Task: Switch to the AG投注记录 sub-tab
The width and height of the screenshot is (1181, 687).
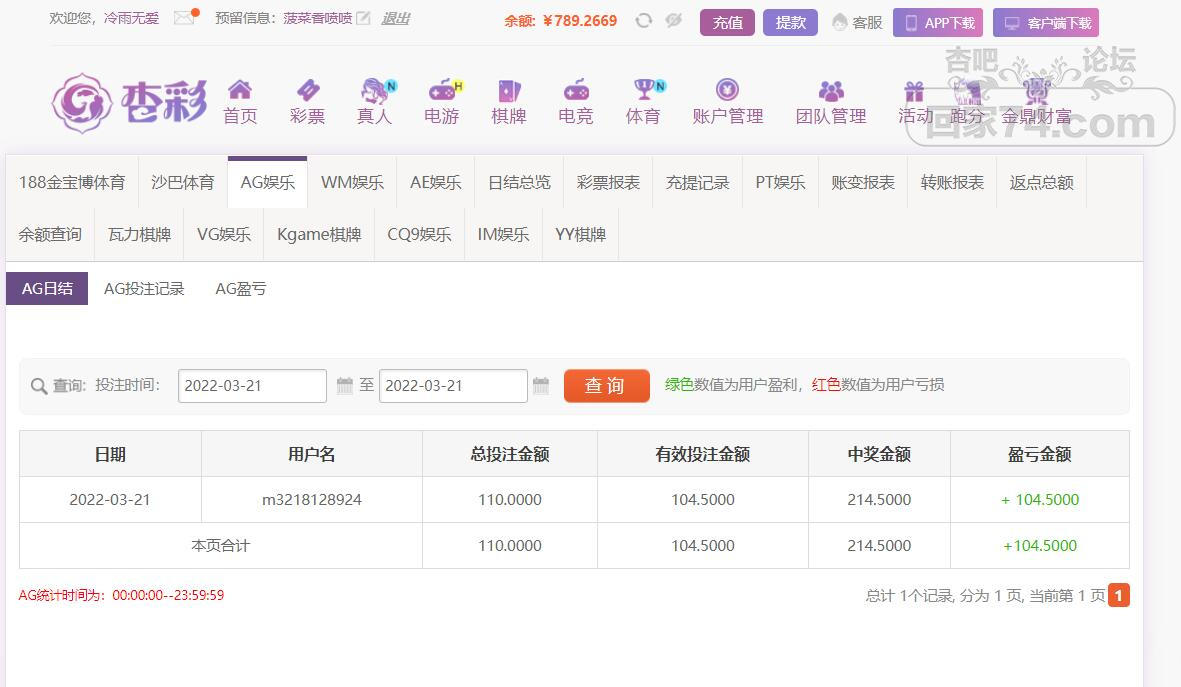Action: 144,289
